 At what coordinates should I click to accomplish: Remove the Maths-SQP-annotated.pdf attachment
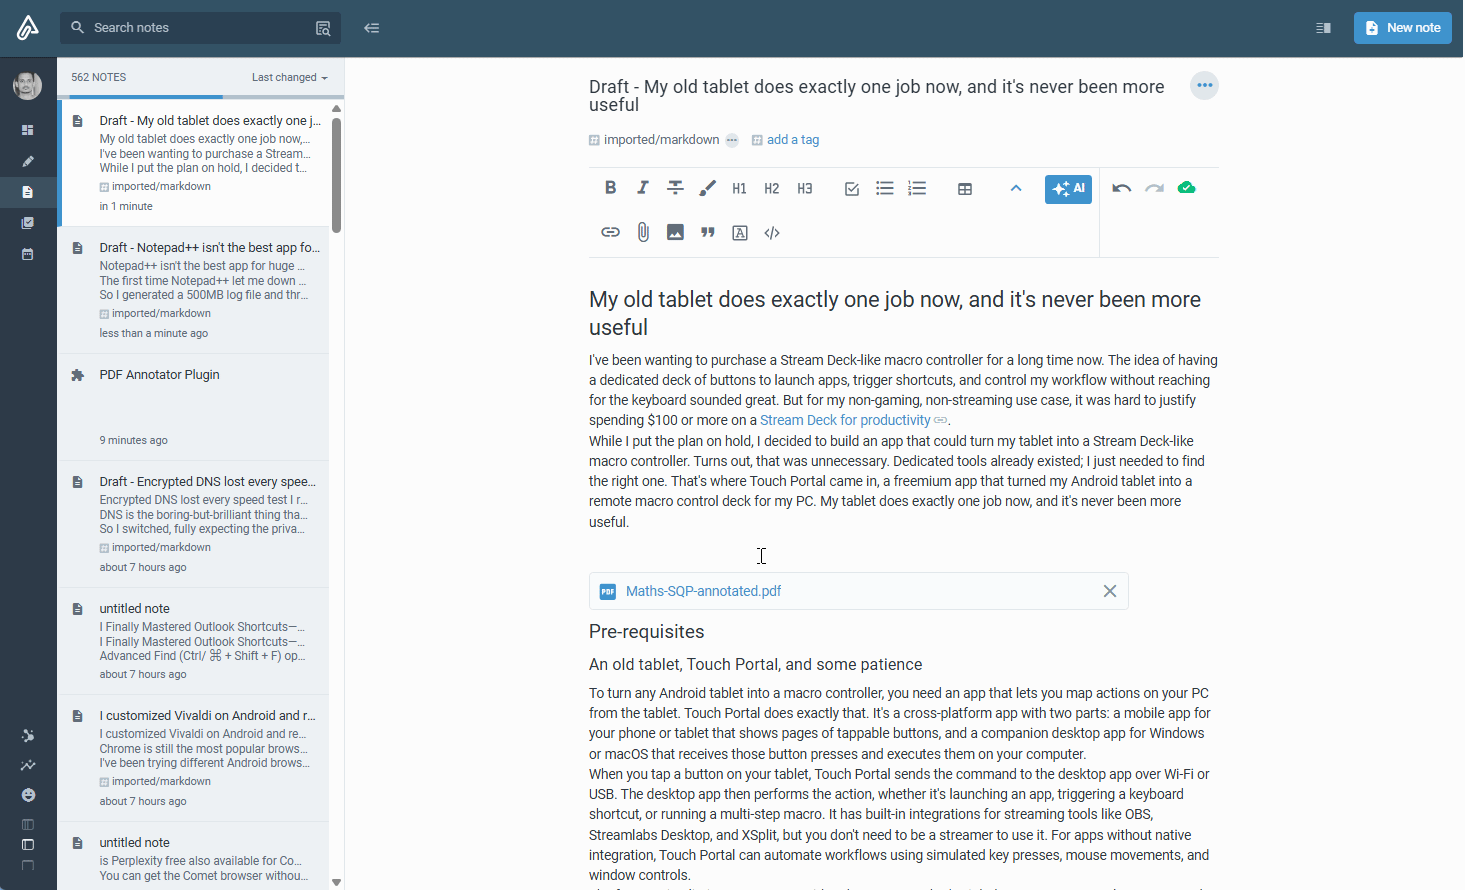click(x=1110, y=591)
